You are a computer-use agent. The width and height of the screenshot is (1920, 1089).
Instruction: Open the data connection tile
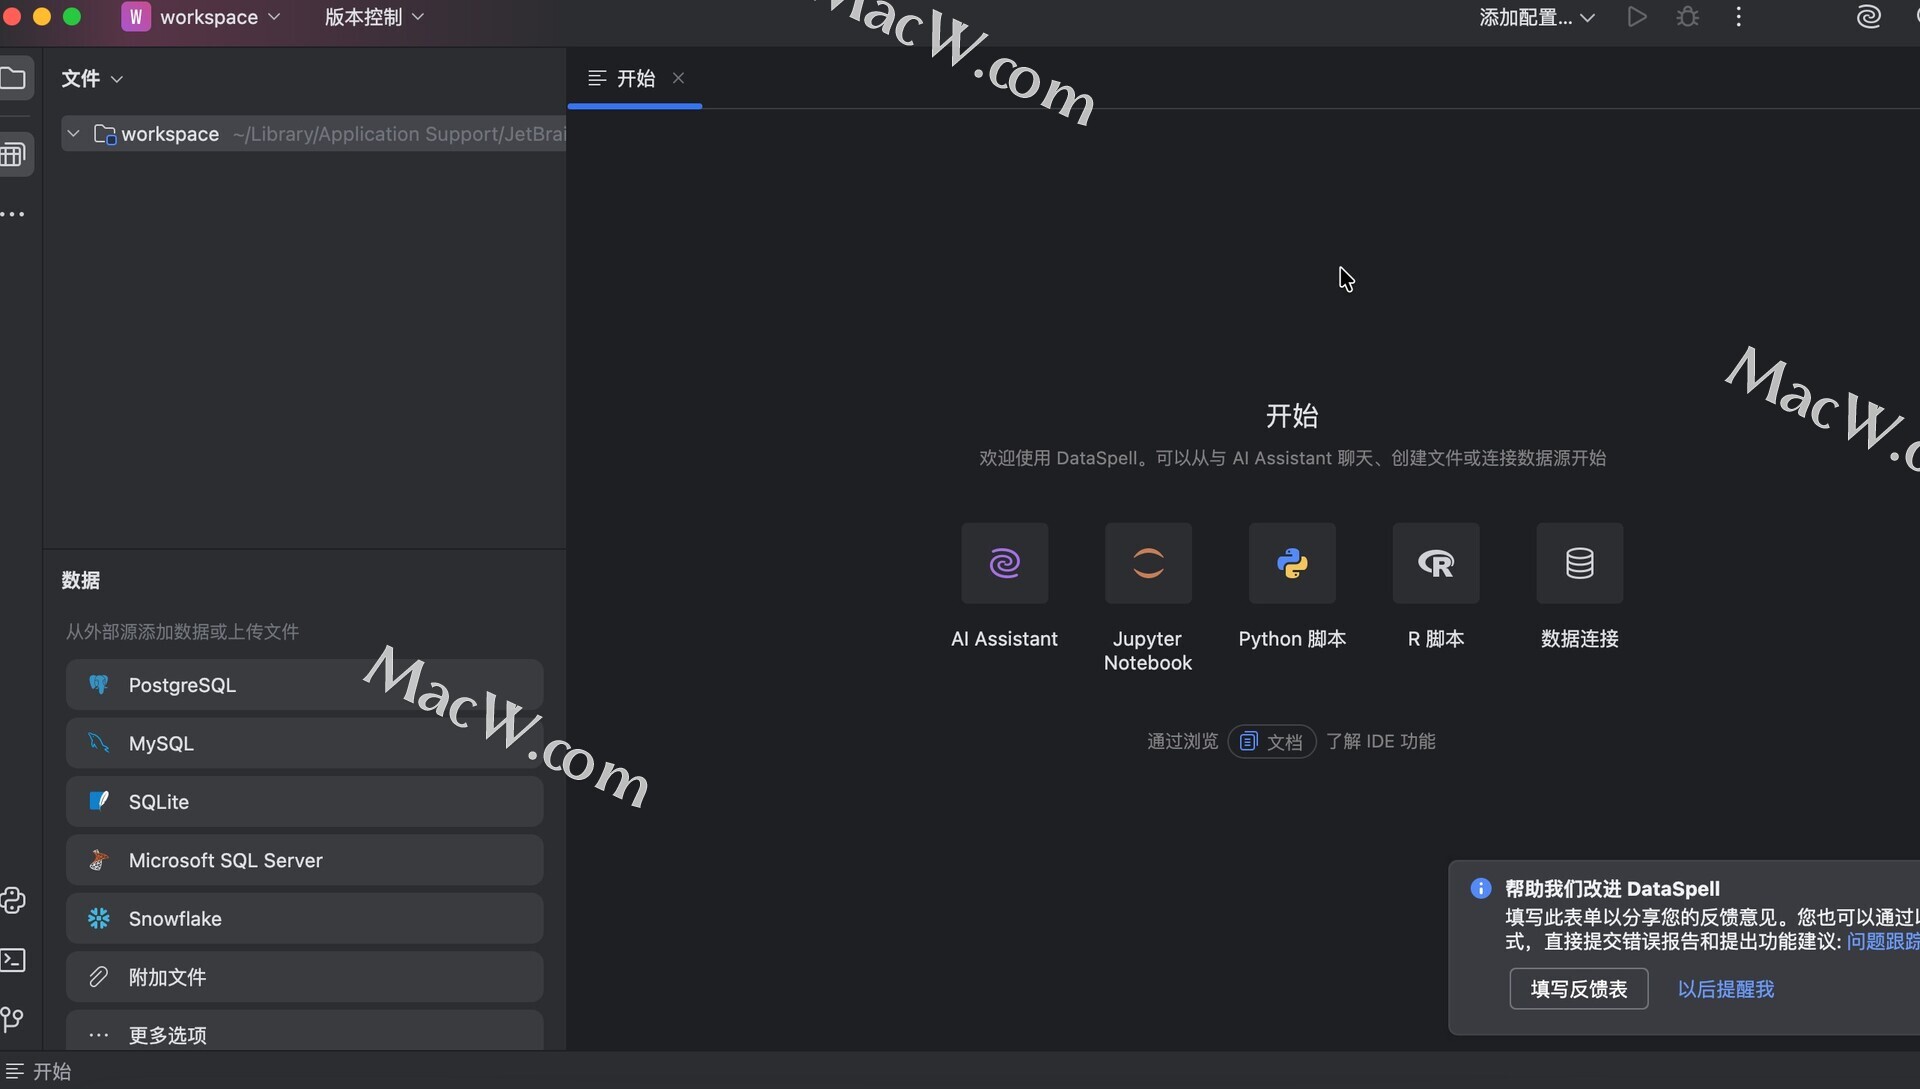pos(1579,563)
